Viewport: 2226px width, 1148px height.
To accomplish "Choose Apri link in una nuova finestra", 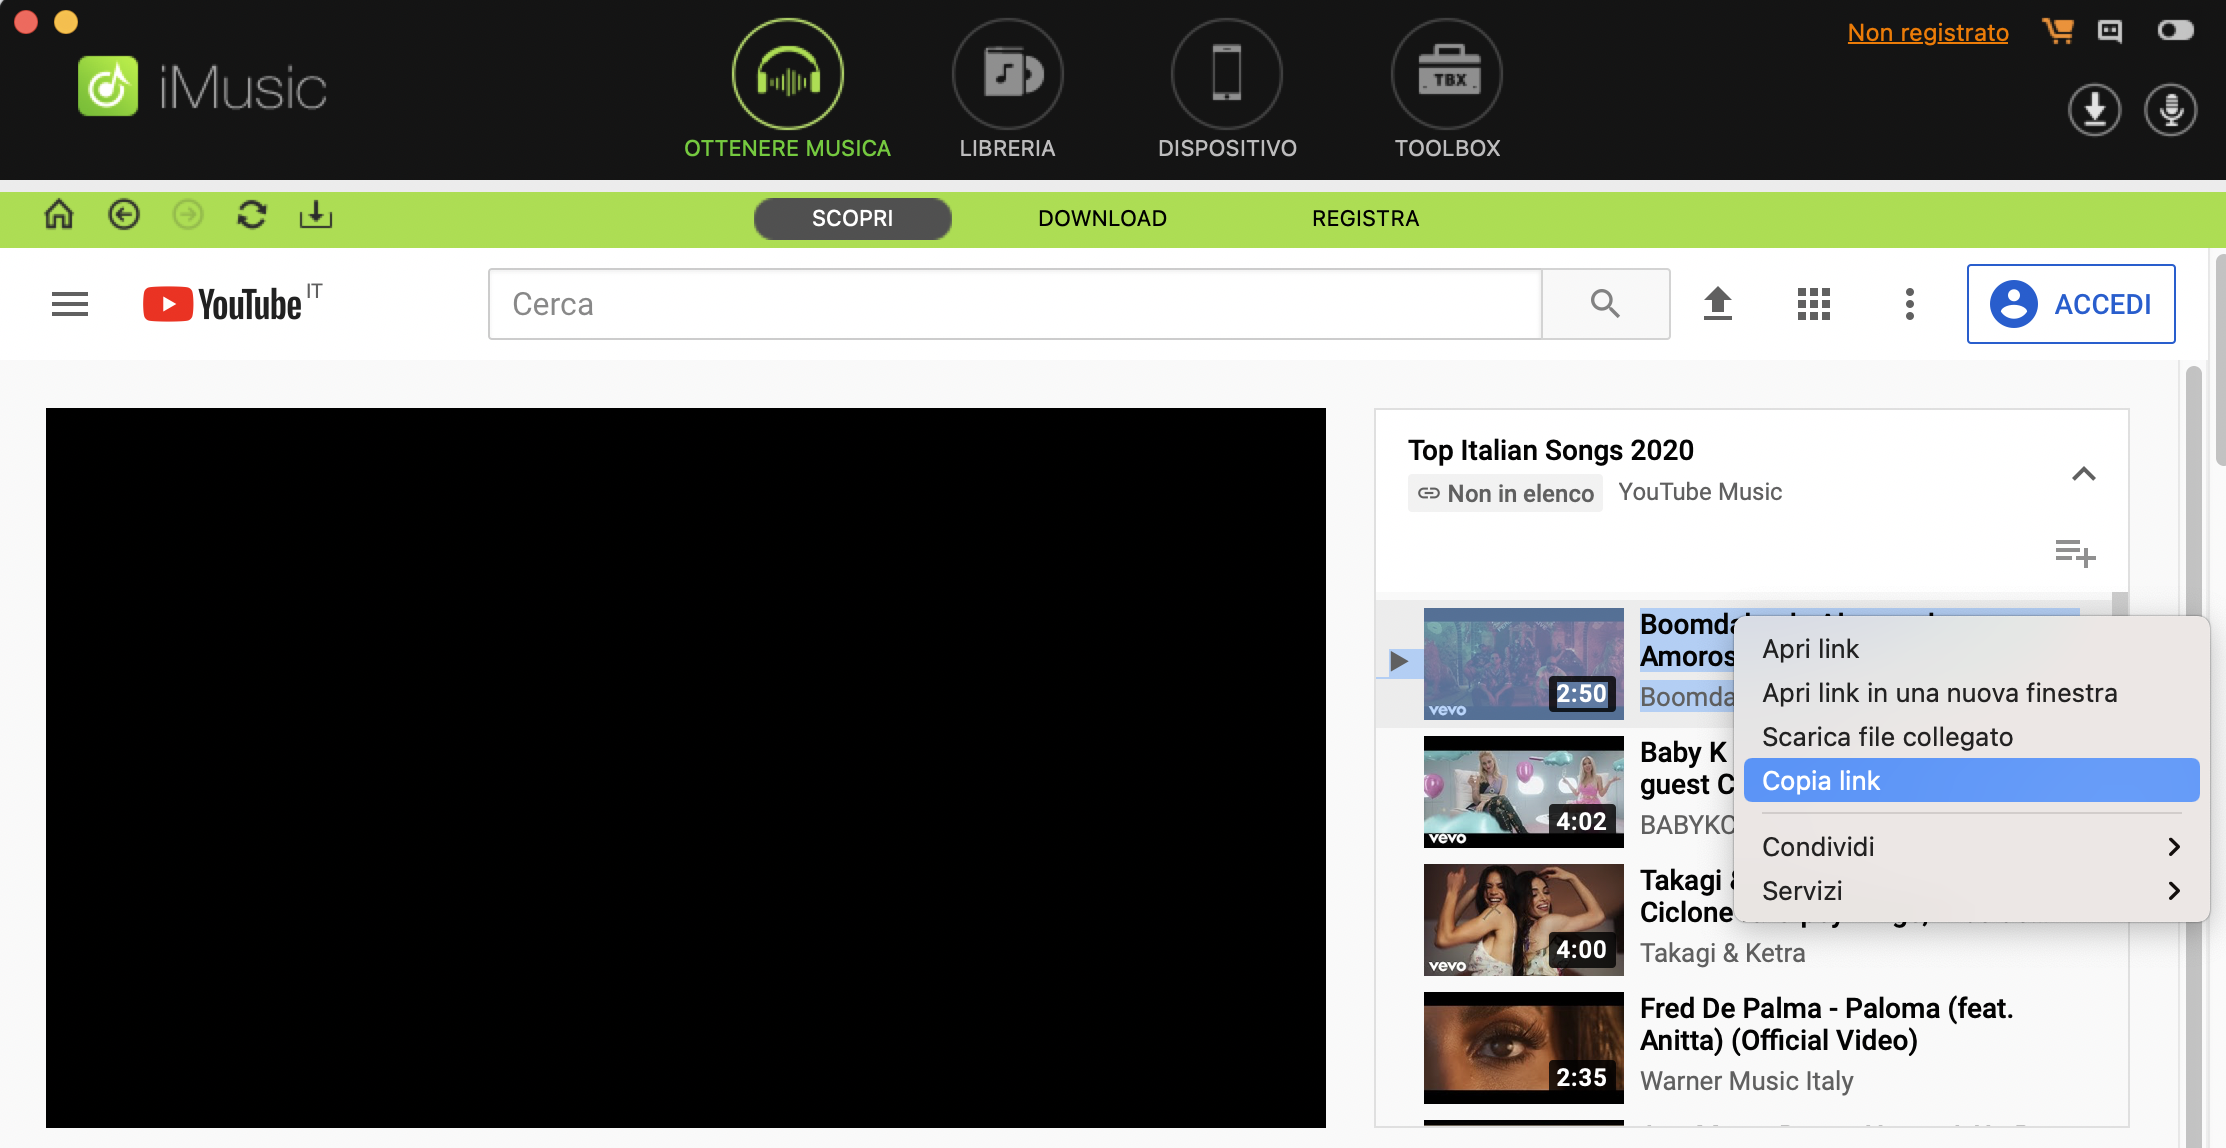I will pos(1971,693).
